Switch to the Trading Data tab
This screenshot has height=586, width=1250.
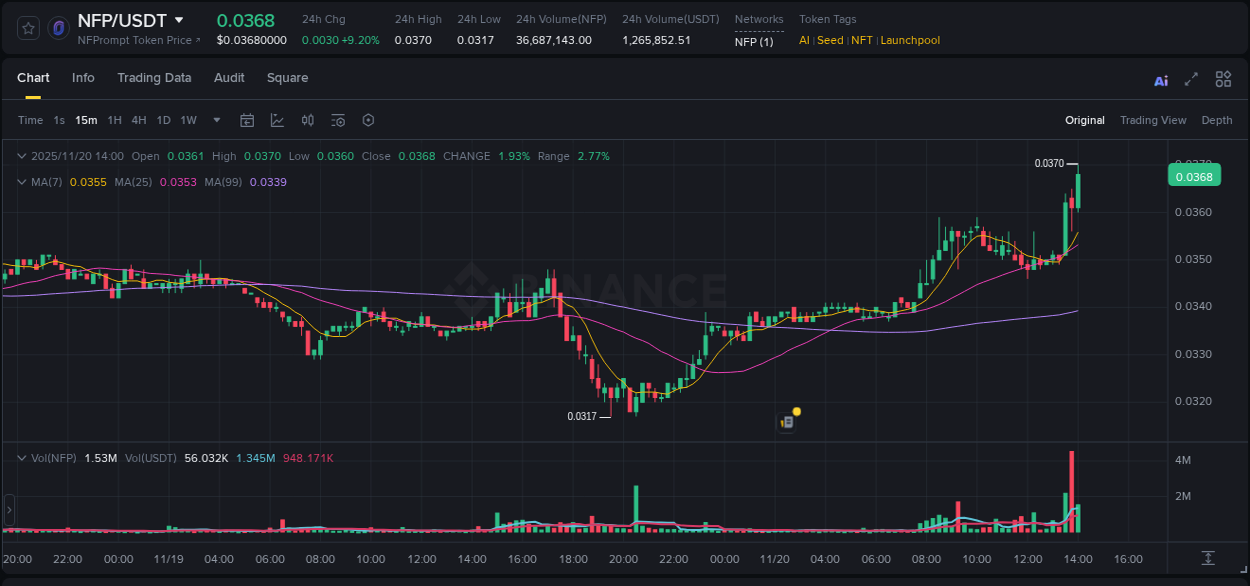pyautogui.click(x=154, y=77)
